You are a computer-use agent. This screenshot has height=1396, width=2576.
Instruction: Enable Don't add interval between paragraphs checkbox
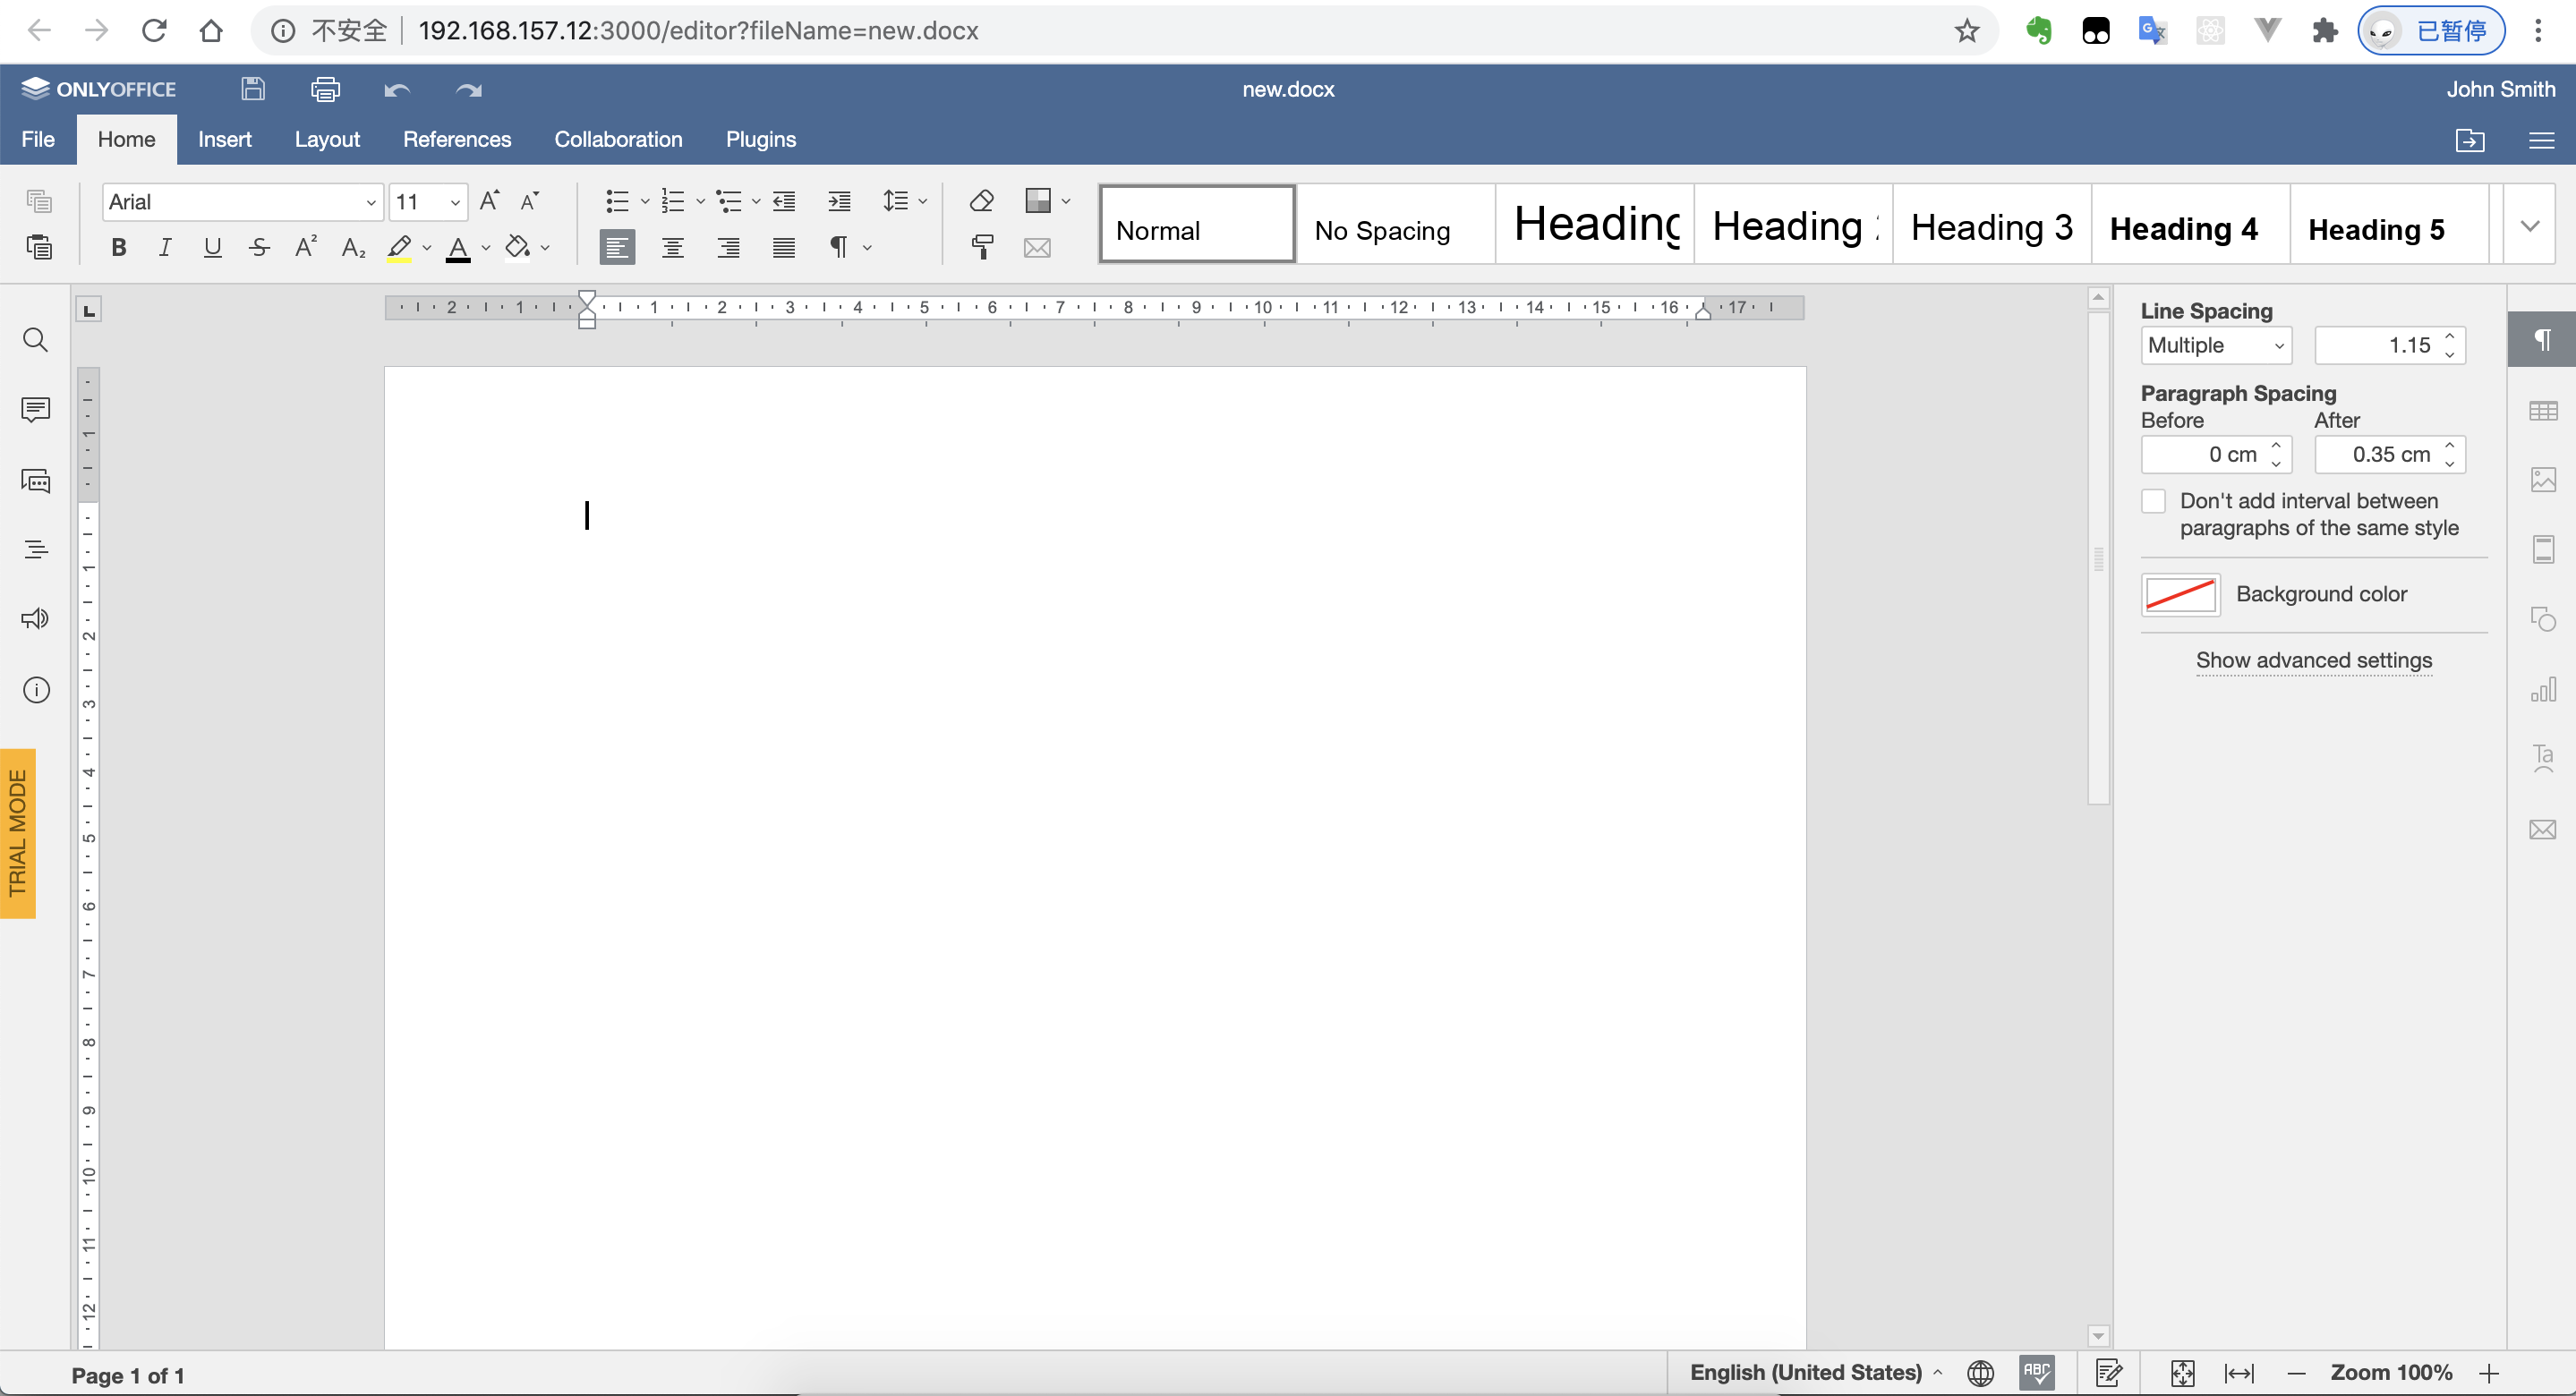[2154, 501]
